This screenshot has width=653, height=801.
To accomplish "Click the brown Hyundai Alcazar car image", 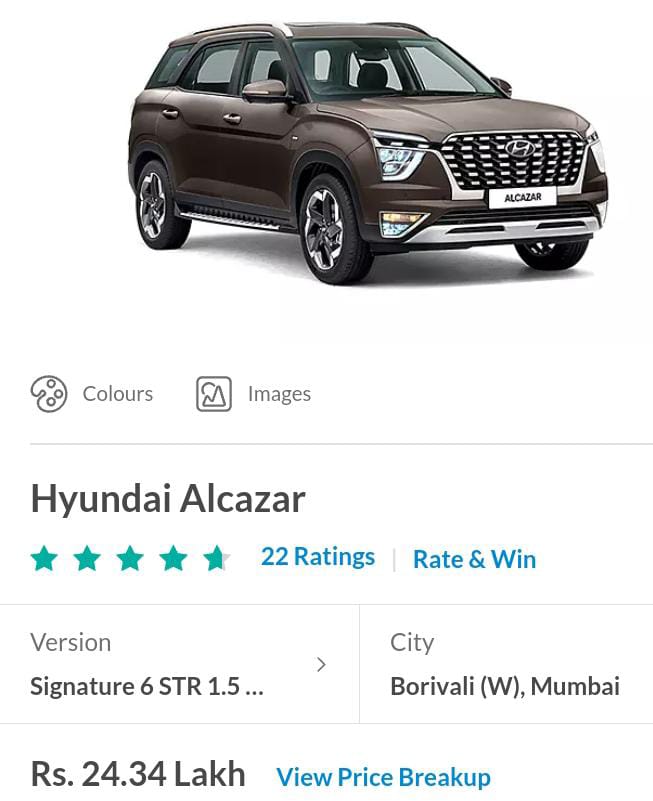I will [x=369, y=151].
